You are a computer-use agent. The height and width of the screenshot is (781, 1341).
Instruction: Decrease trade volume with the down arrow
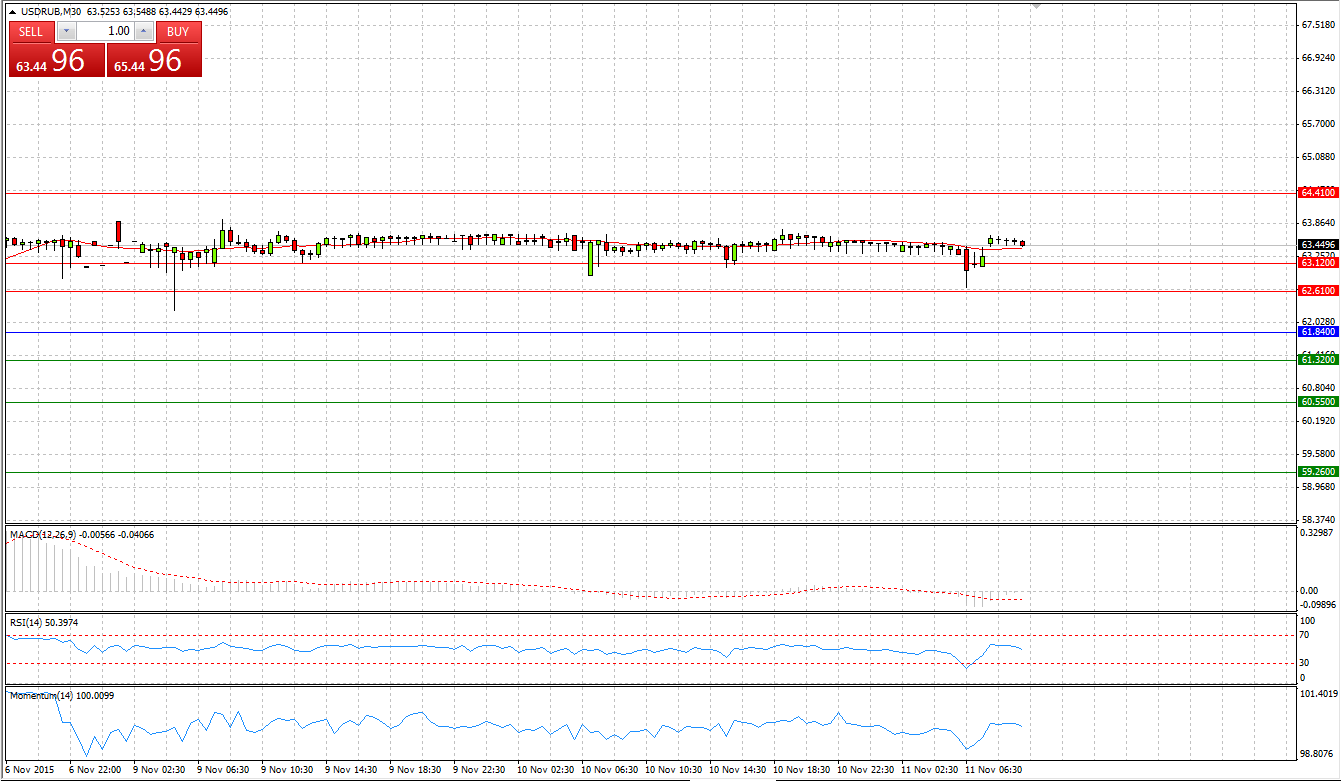click(x=66, y=31)
